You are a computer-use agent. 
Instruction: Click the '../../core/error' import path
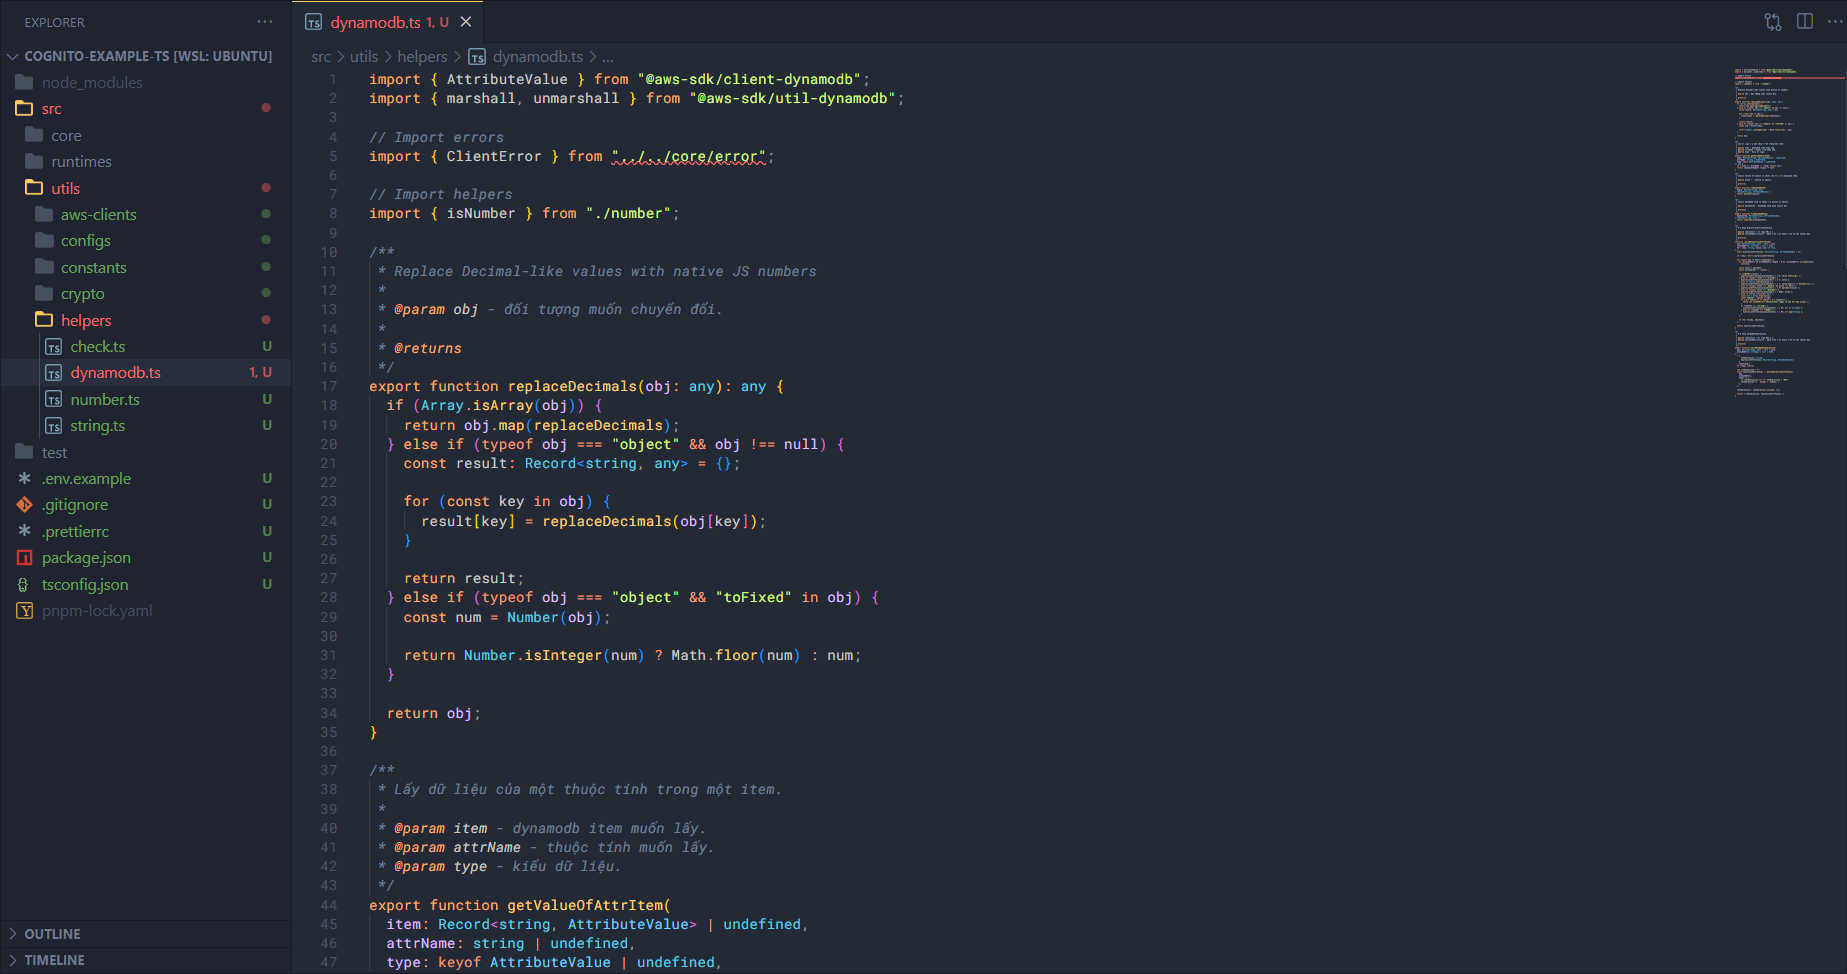(x=689, y=157)
